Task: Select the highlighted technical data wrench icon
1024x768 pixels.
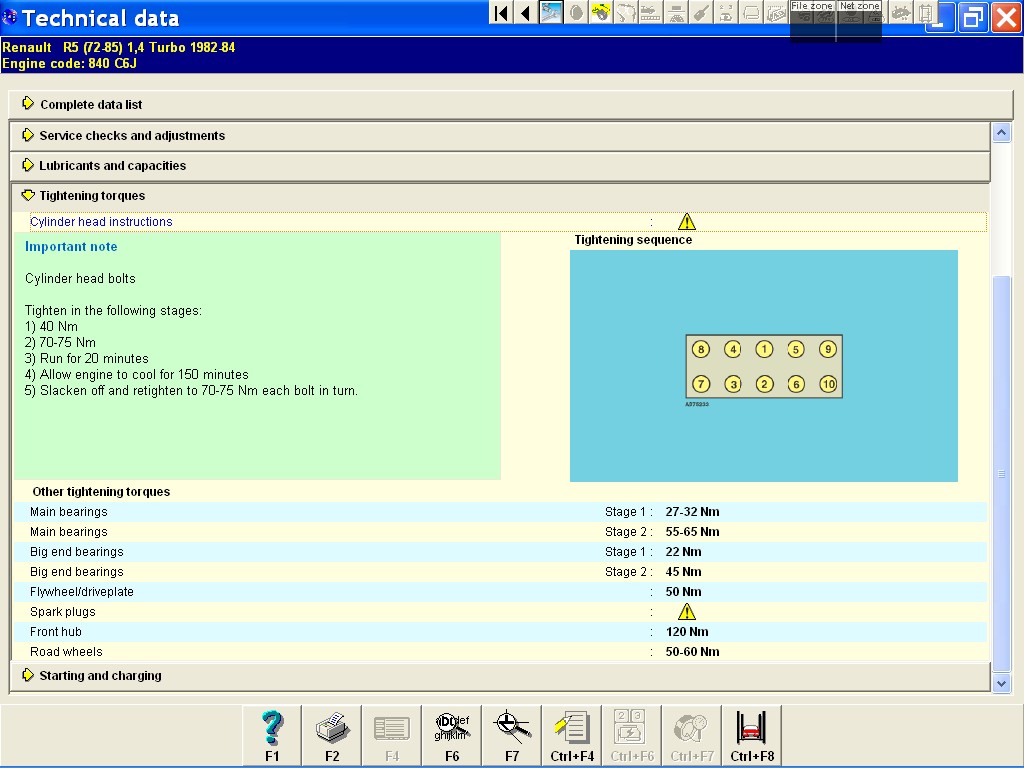Action: pyautogui.click(x=551, y=13)
